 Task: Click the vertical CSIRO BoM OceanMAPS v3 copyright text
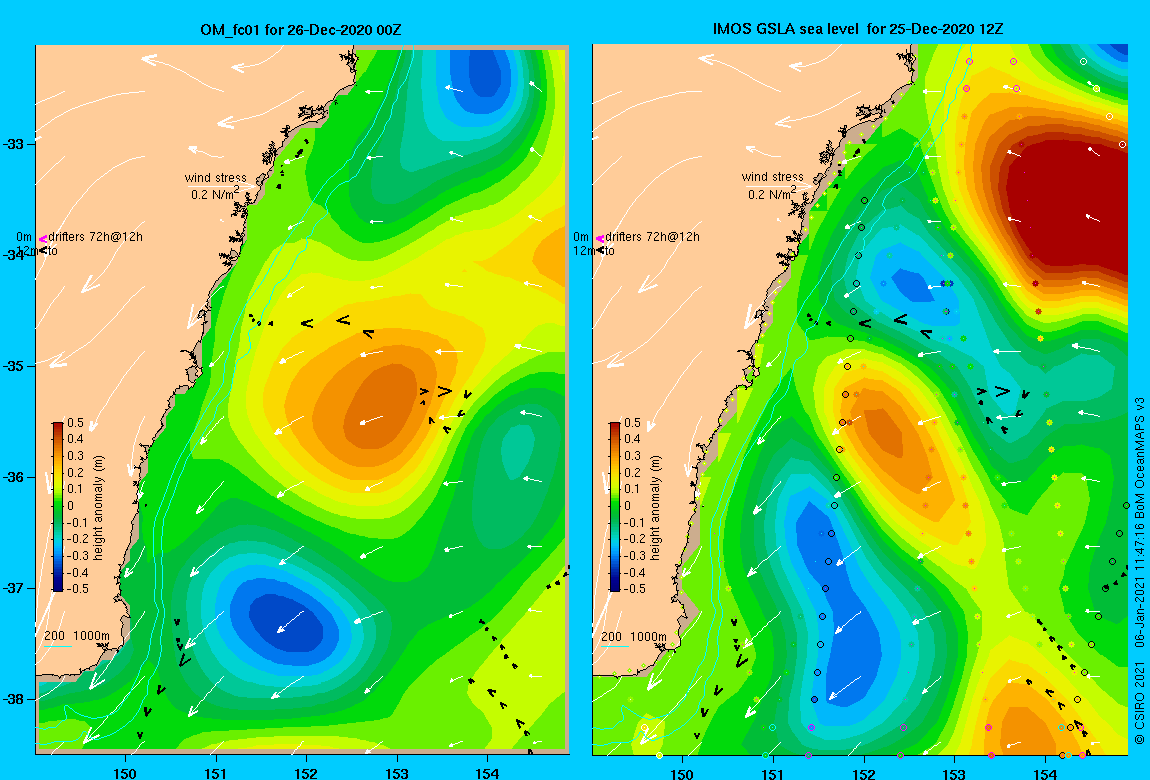[x=1139, y=572]
